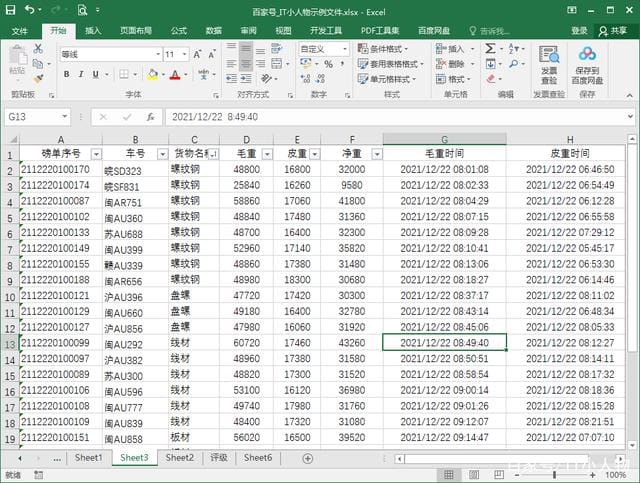Open the number format 自定义 dropdown
The width and height of the screenshot is (640, 483).
(346, 49)
